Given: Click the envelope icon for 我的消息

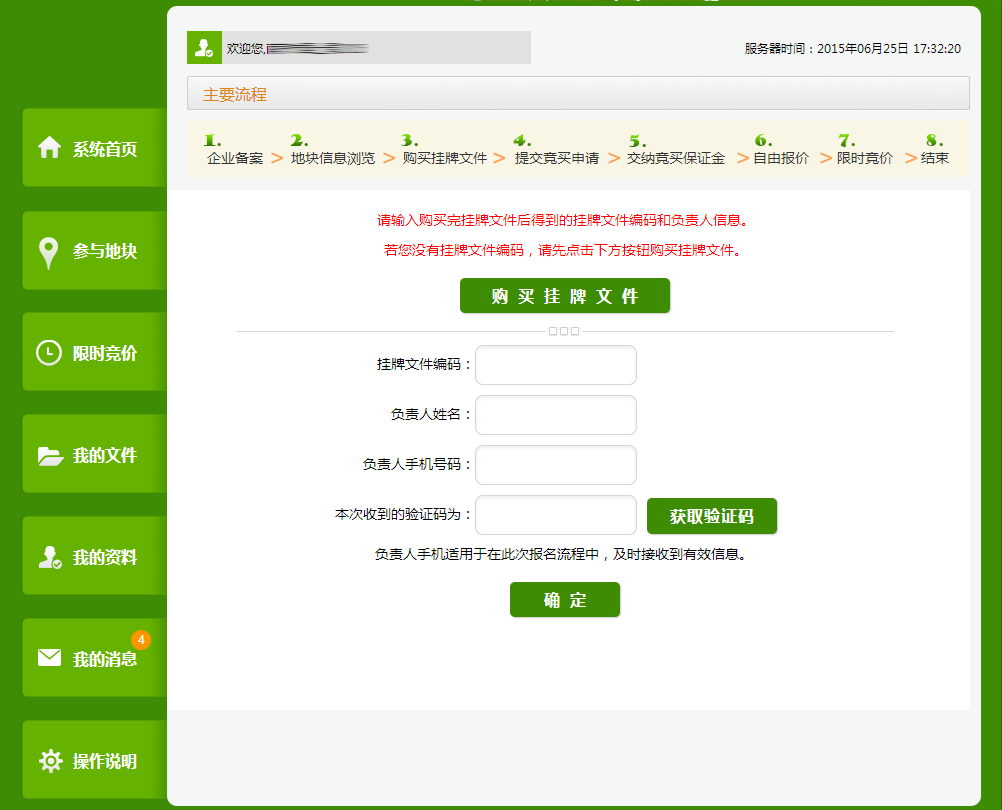Looking at the screenshot, I should pyautogui.click(x=49, y=658).
